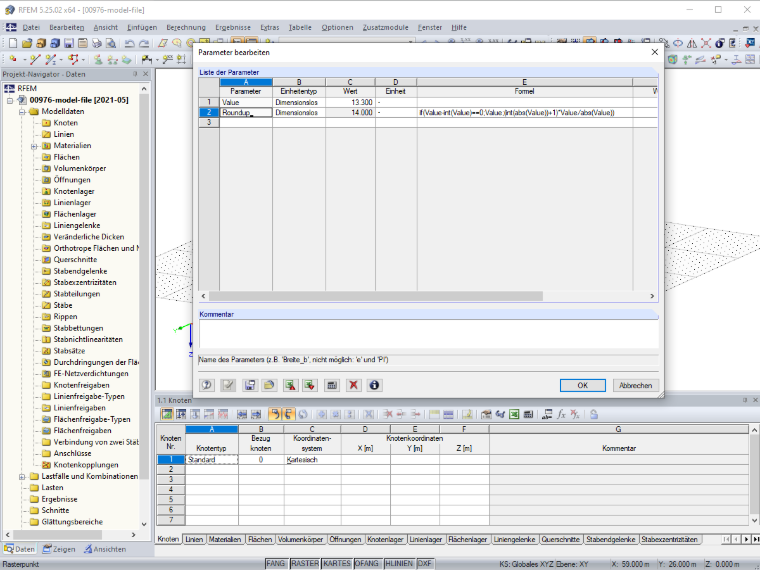This screenshot has width=760, height=570.
Task: Click the red X delete icon in dialog
Action: click(x=353, y=385)
